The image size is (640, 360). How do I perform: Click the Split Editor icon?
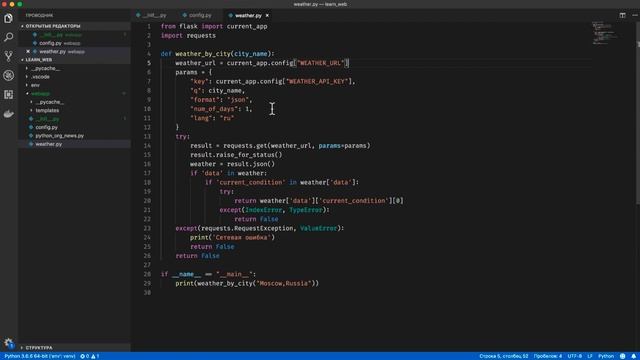pyautogui.click(x=622, y=15)
